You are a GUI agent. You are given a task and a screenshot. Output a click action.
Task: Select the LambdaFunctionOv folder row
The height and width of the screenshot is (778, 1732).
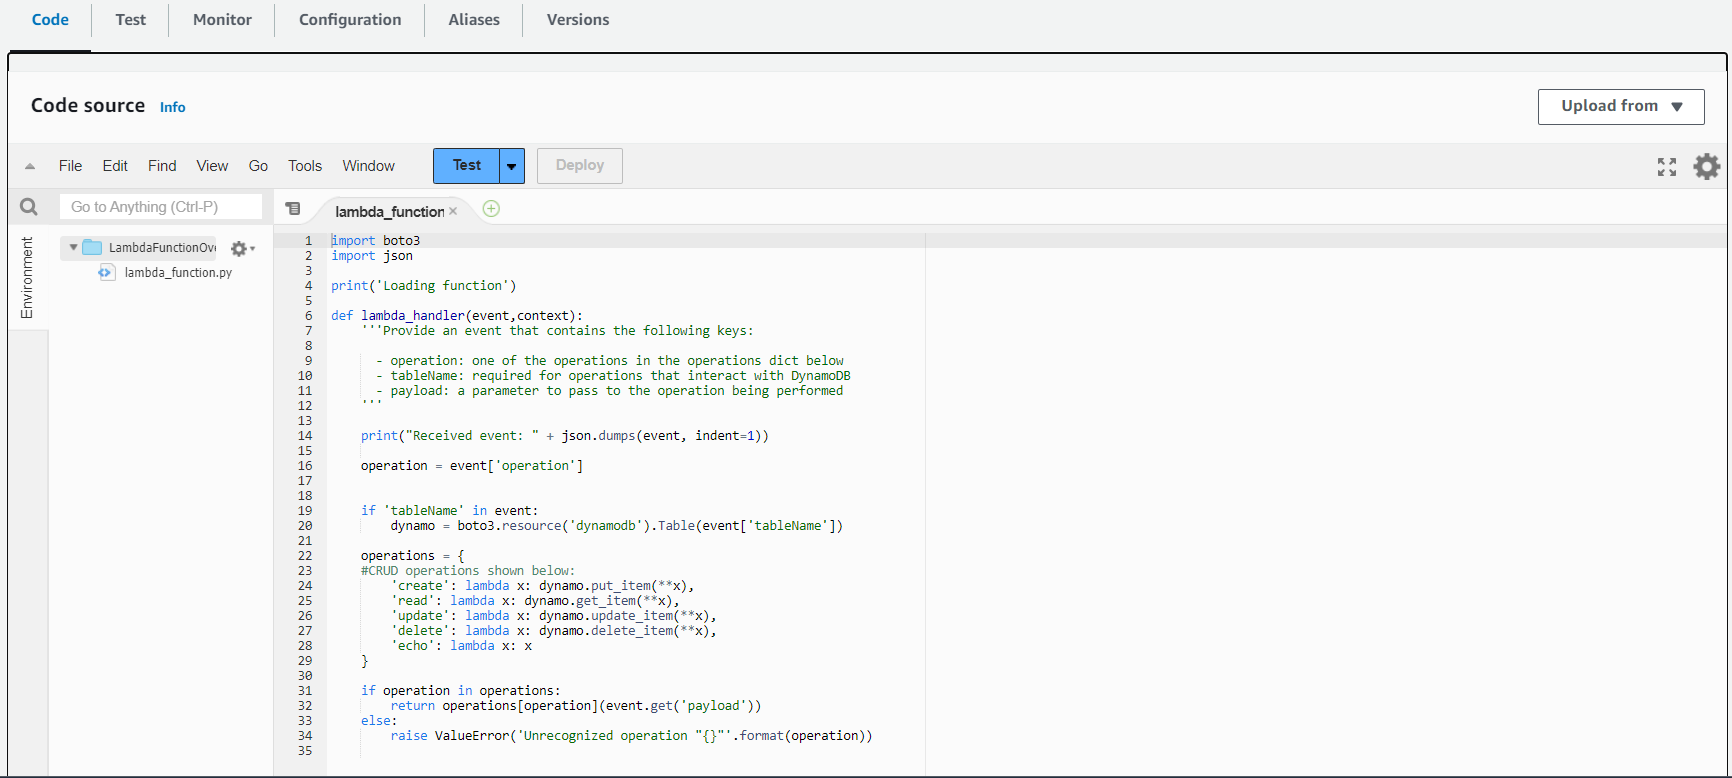[x=138, y=248]
